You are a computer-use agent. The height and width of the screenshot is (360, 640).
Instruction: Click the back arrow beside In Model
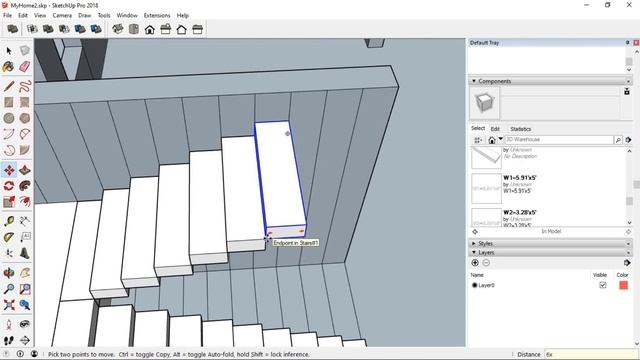pyautogui.click(x=475, y=232)
